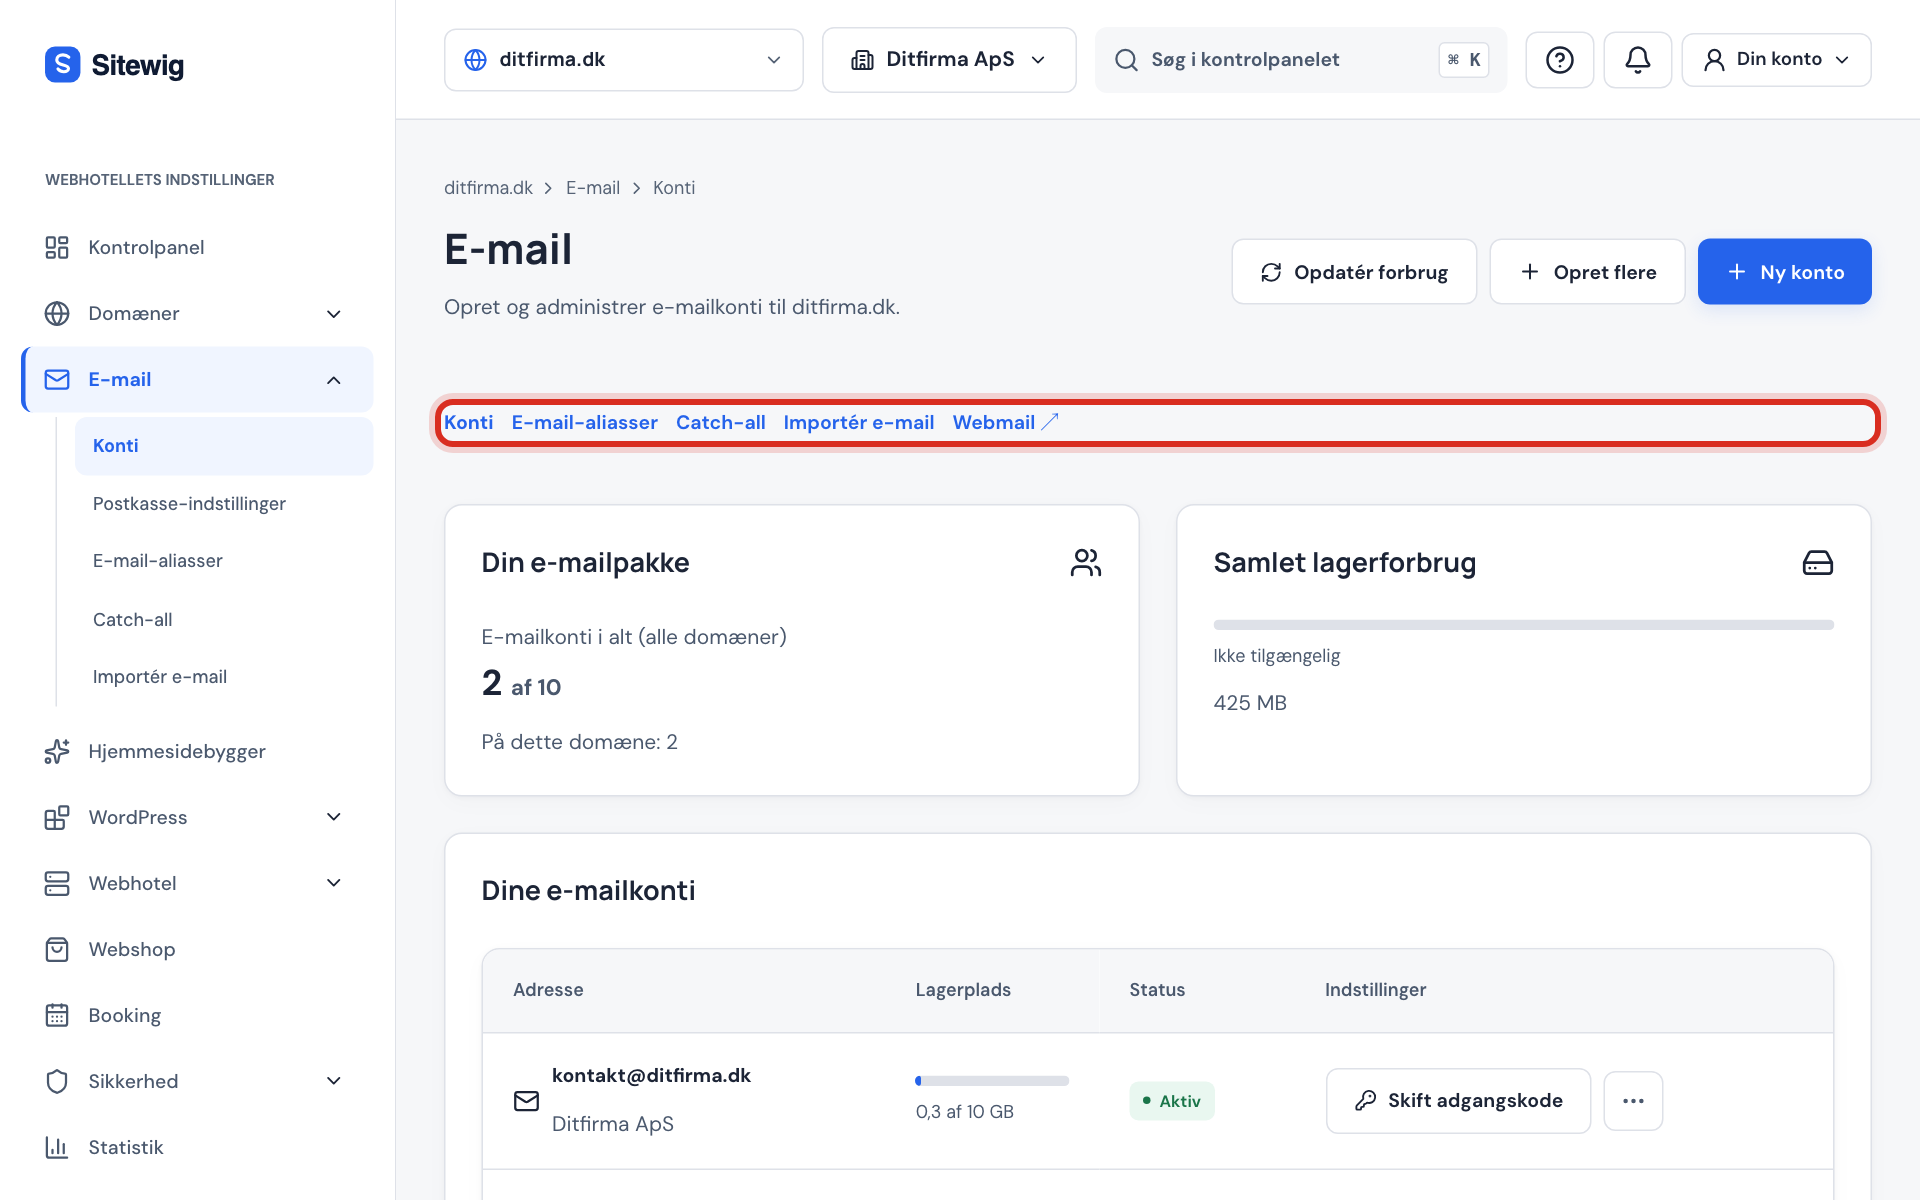The height and width of the screenshot is (1200, 1920).
Task: Click the Sitewig logo icon
Action: [62, 64]
